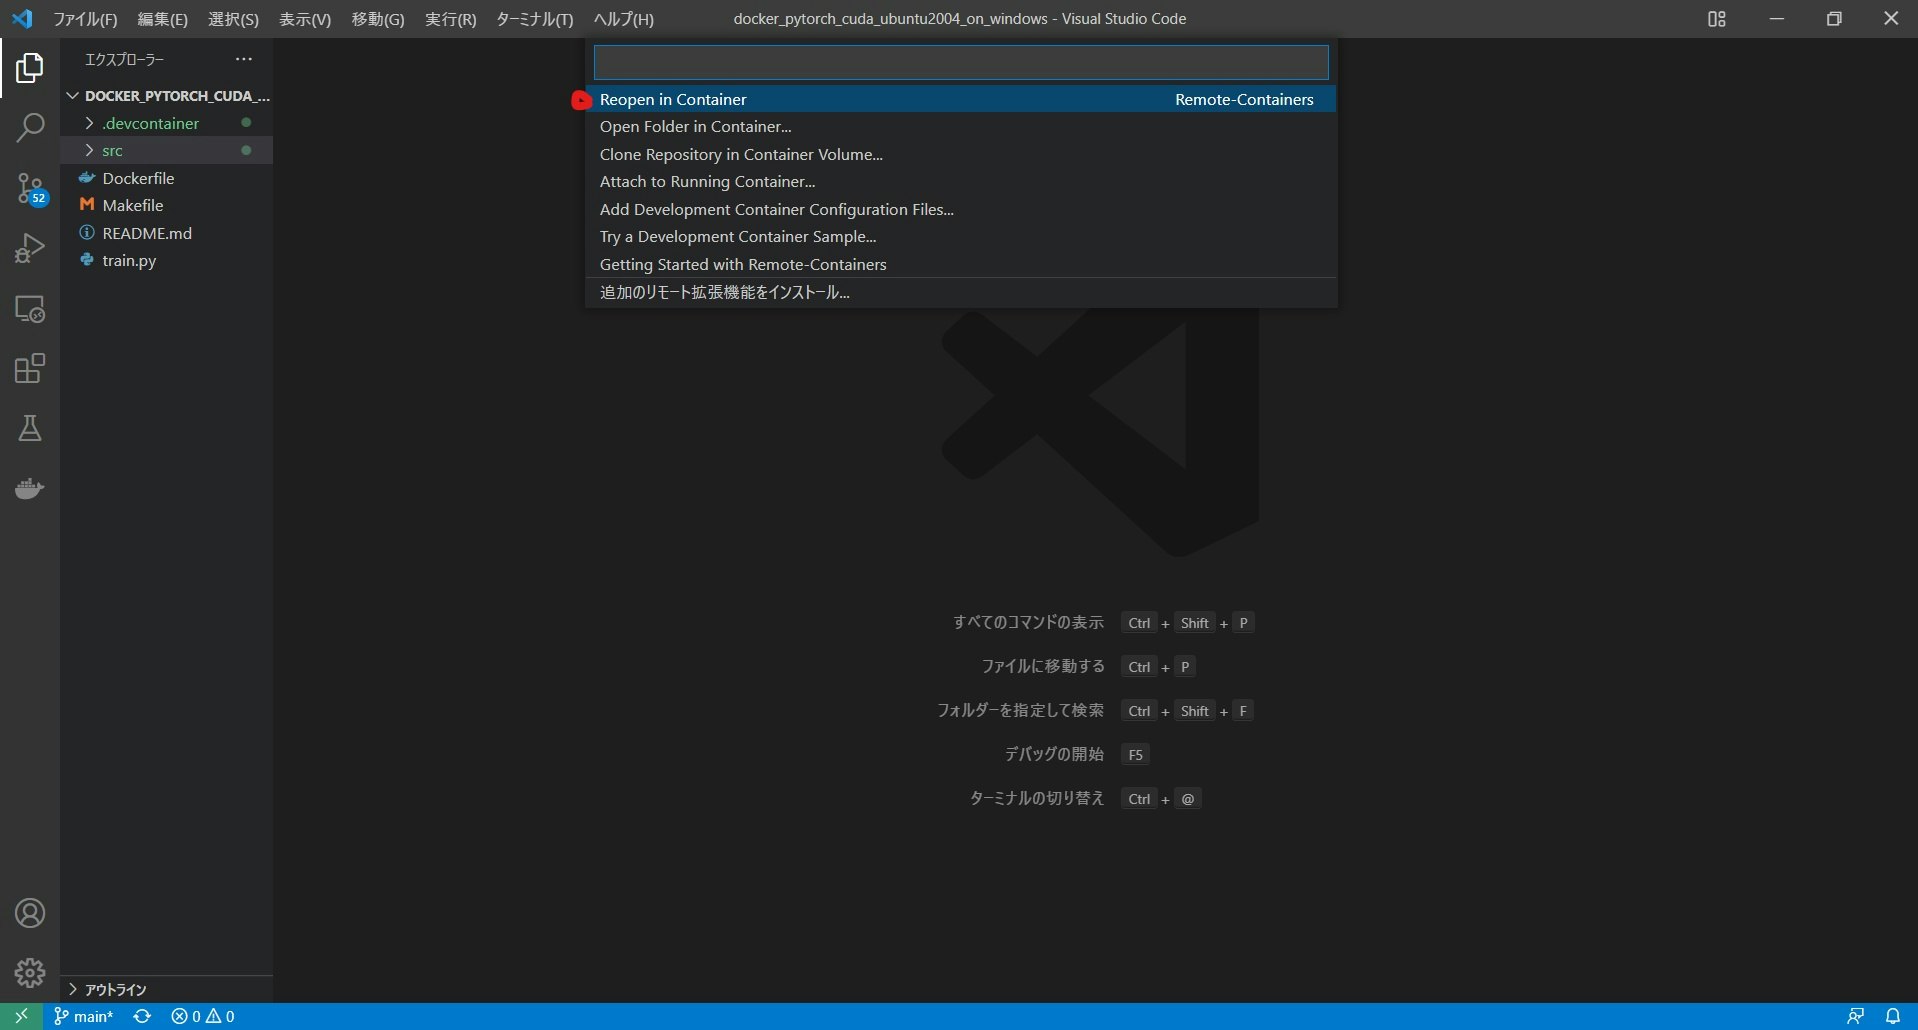
Task: Open Run and Debug view
Action: 30,248
